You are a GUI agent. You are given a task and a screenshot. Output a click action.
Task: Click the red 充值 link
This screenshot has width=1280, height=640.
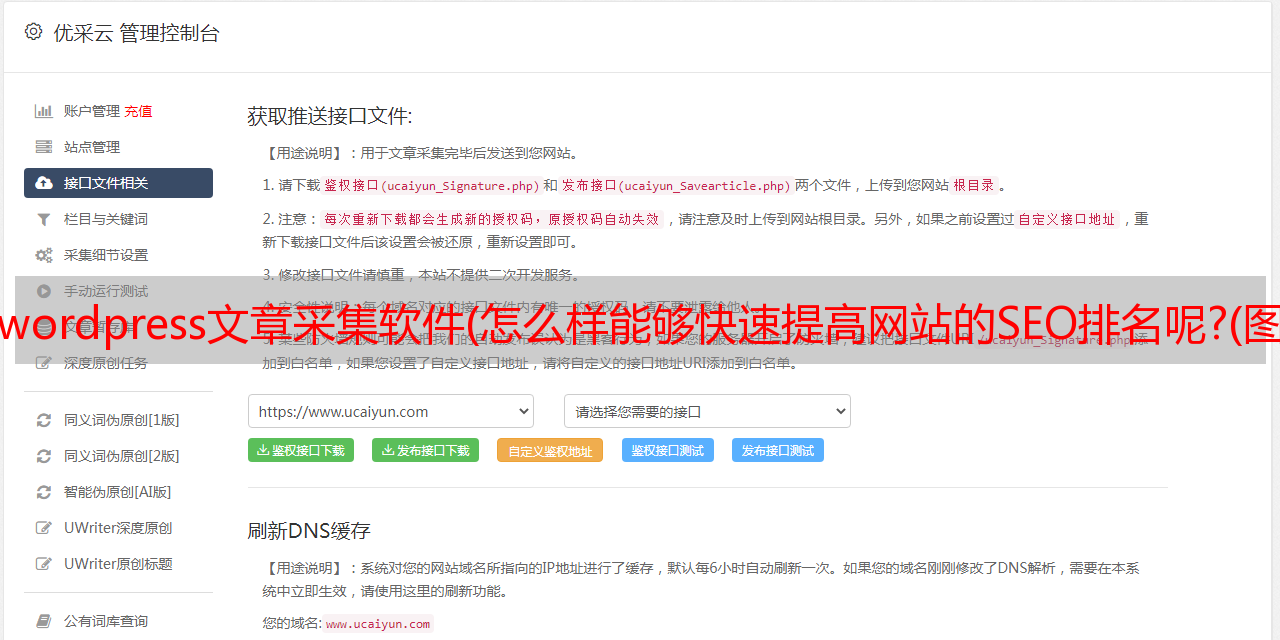coord(138,111)
